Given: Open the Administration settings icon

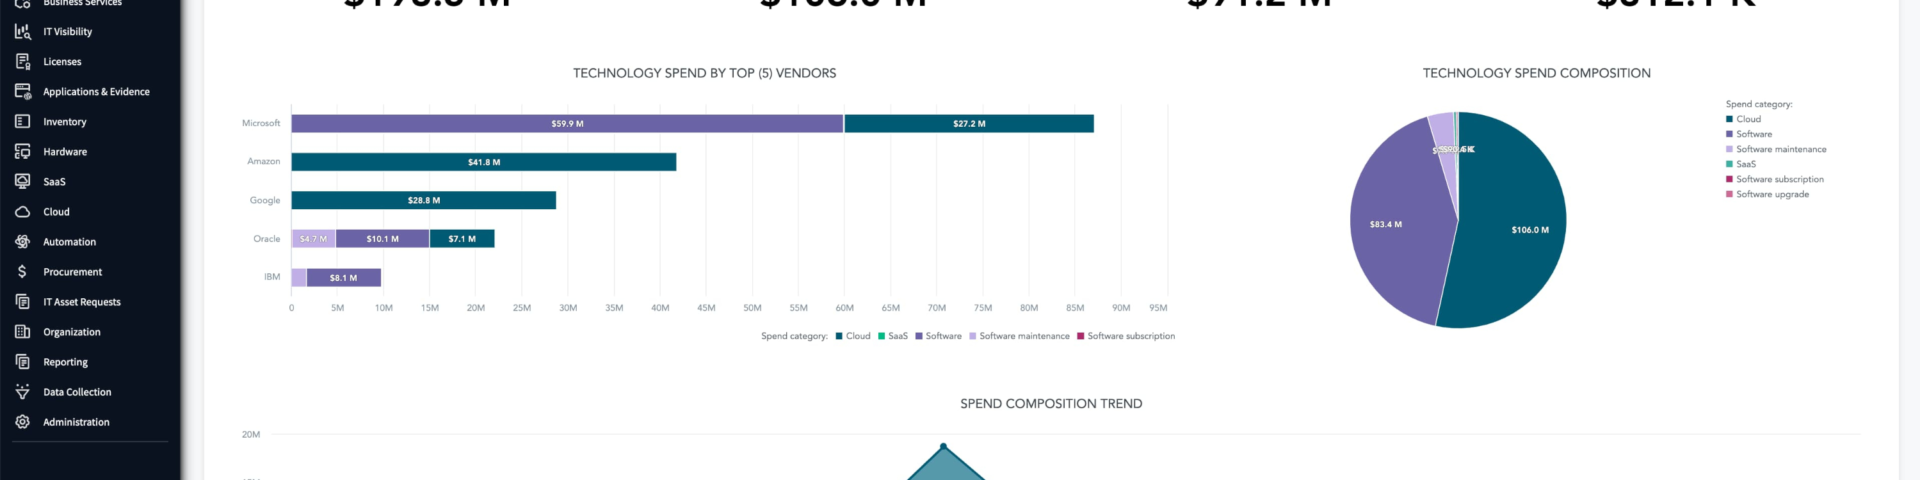Looking at the screenshot, I should click(22, 422).
